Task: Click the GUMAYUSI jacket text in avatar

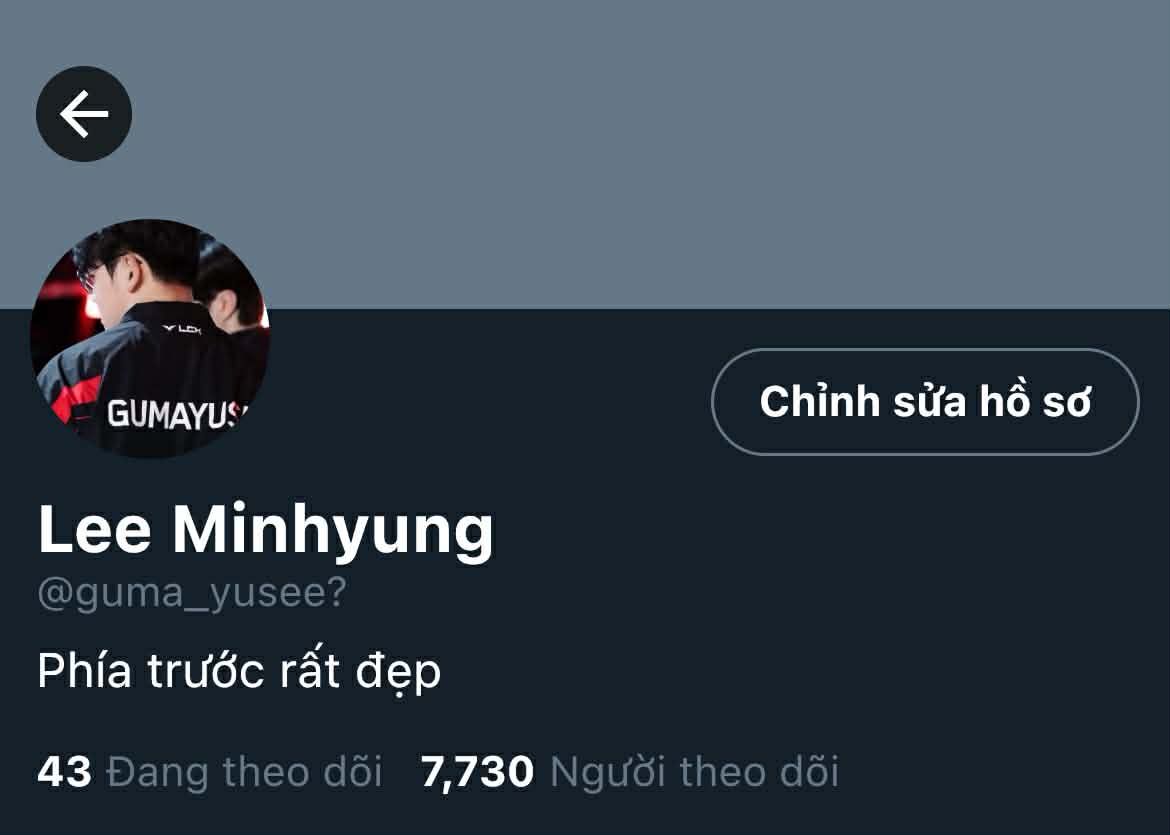Action: tap(175, 415)
